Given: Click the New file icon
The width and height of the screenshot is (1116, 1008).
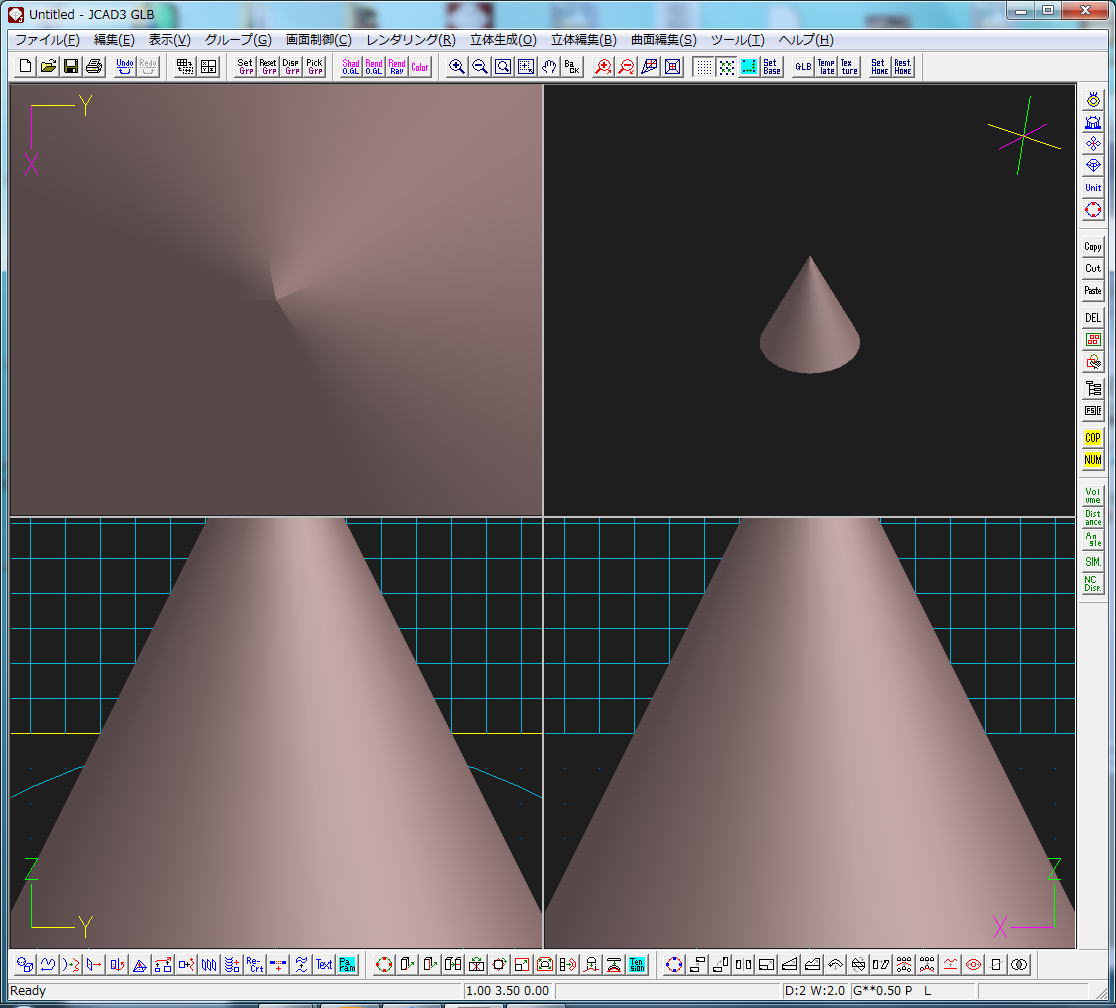Looking at the screenshot, I should pos(26,67).
